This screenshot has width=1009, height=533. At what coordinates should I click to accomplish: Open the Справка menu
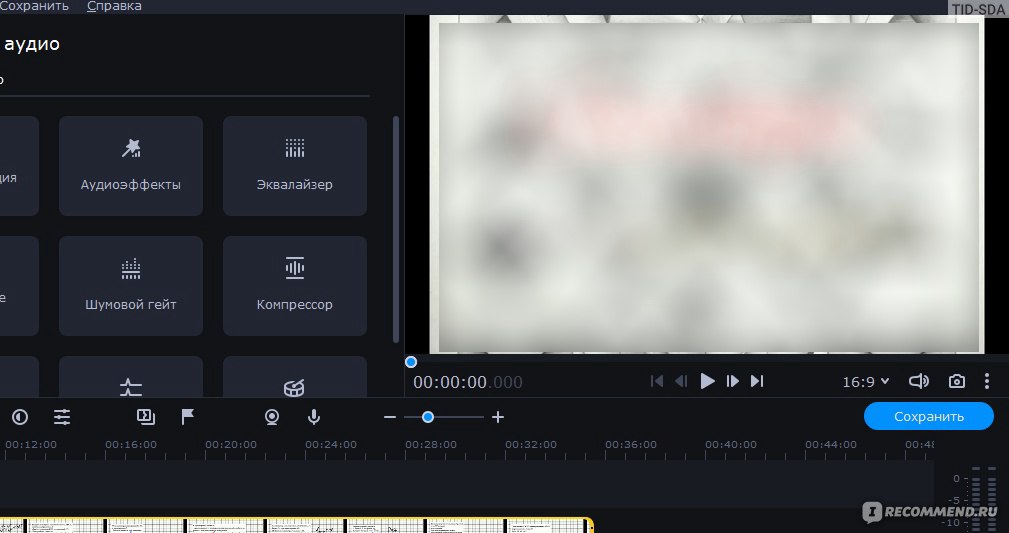(x=115, y=6)
